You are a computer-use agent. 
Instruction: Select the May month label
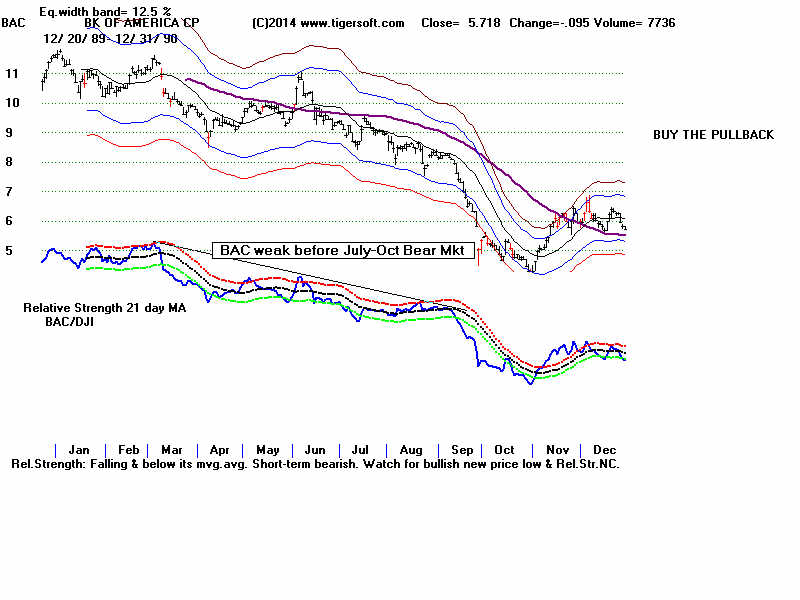(x=268, y=450)
